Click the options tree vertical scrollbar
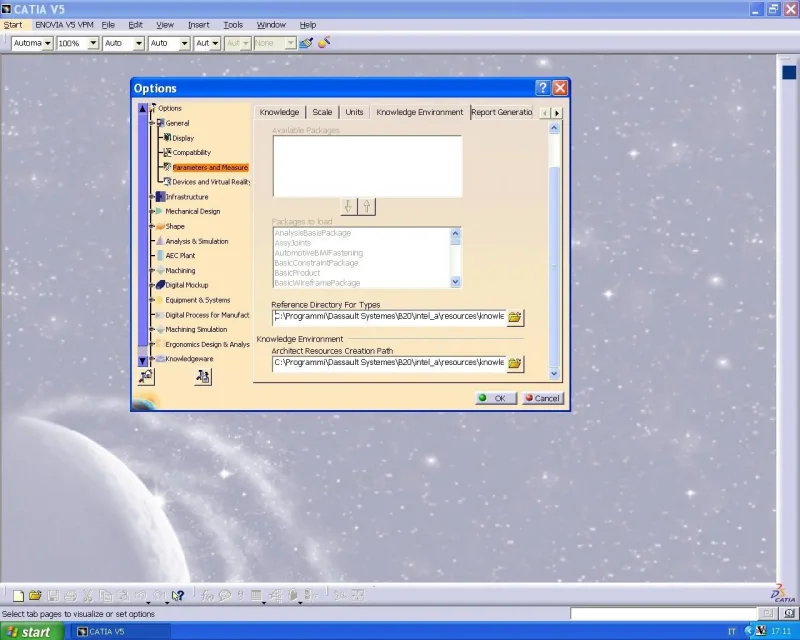This screenshot has width=800, height=640. click(143, 235)
